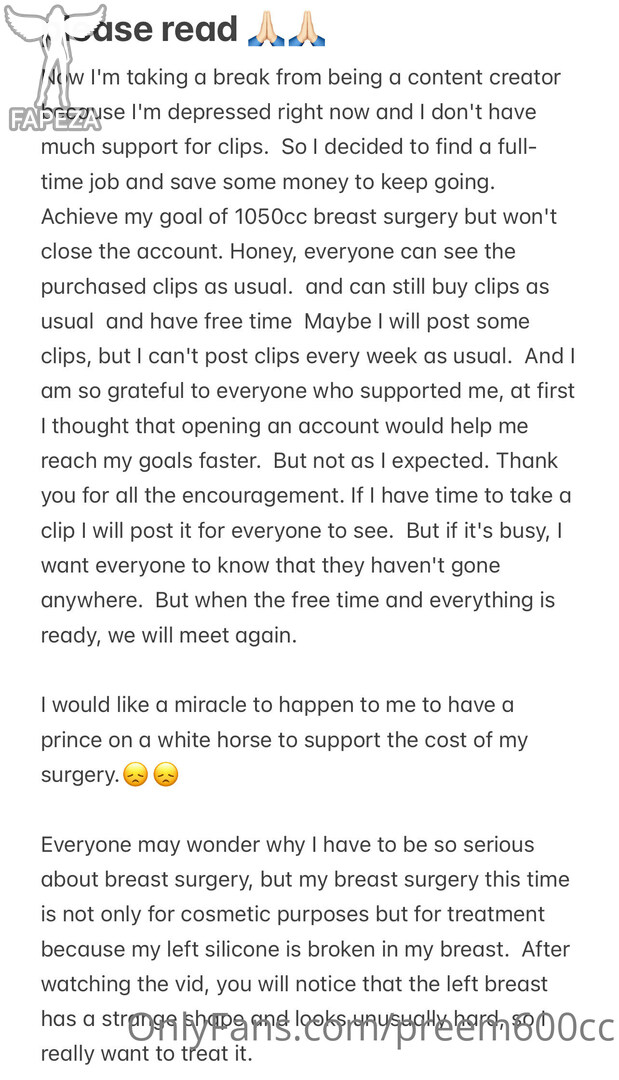Click the second praying hands emoji
This screenshot has width=619, height=1080.
coord(308,30)
